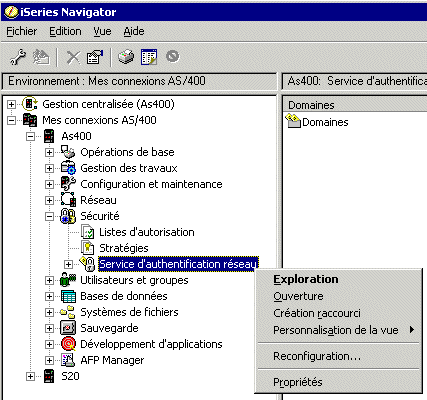
Task: Expand Service d'authentification réseau node
Action: tap(68, 264)
